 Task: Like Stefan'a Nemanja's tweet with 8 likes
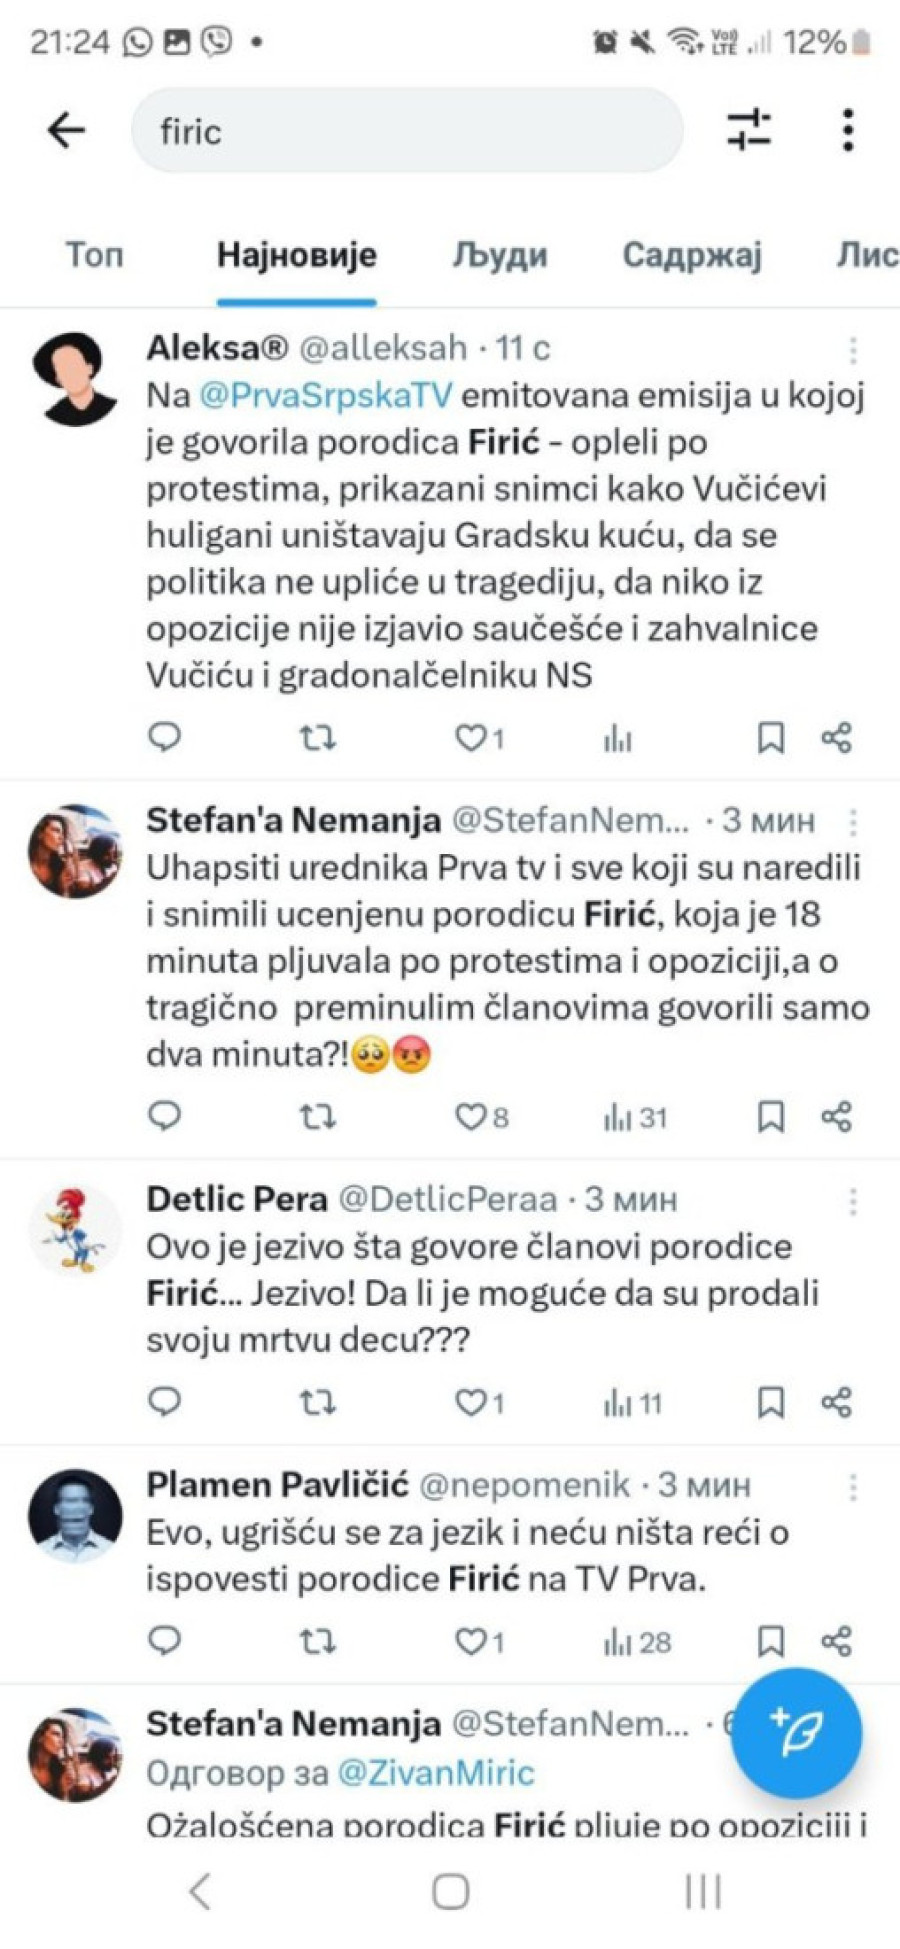point(471,1116)
